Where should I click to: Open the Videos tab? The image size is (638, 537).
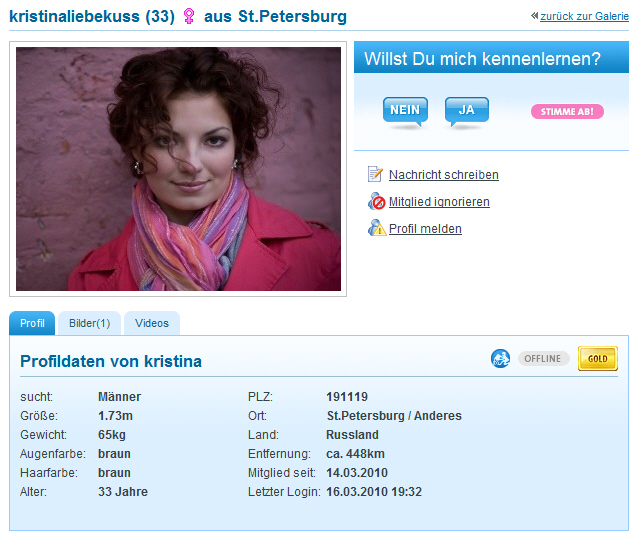[152, 323]
